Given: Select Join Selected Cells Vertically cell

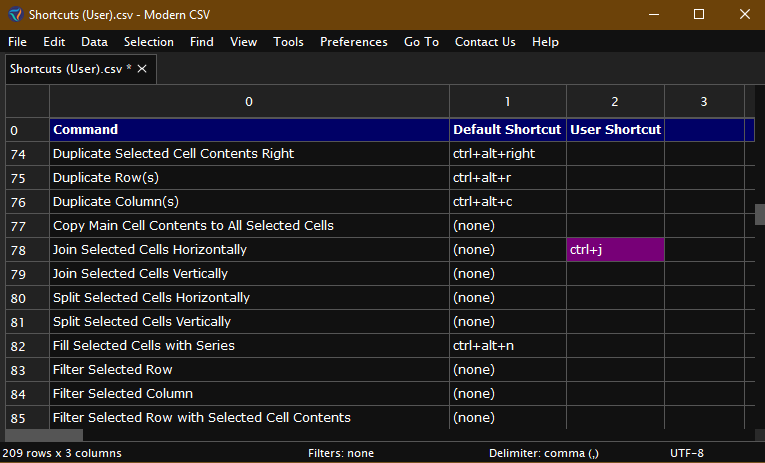Looking at the screenshot, I should pyautogui.click(x=249, y=274).
